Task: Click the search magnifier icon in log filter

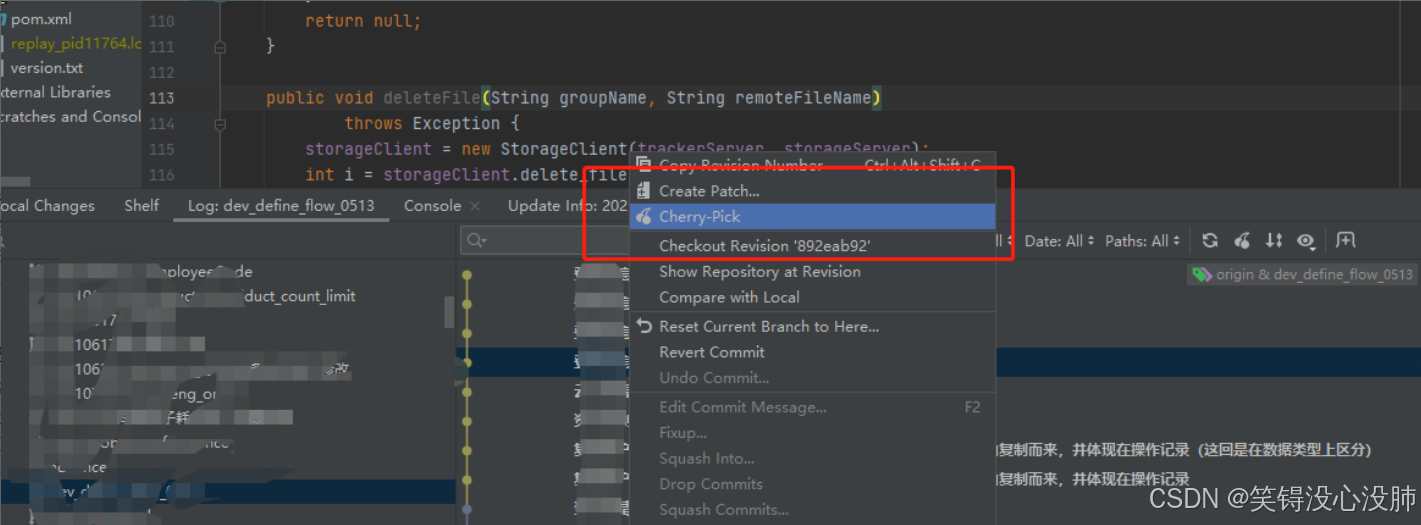Action: 476,240
